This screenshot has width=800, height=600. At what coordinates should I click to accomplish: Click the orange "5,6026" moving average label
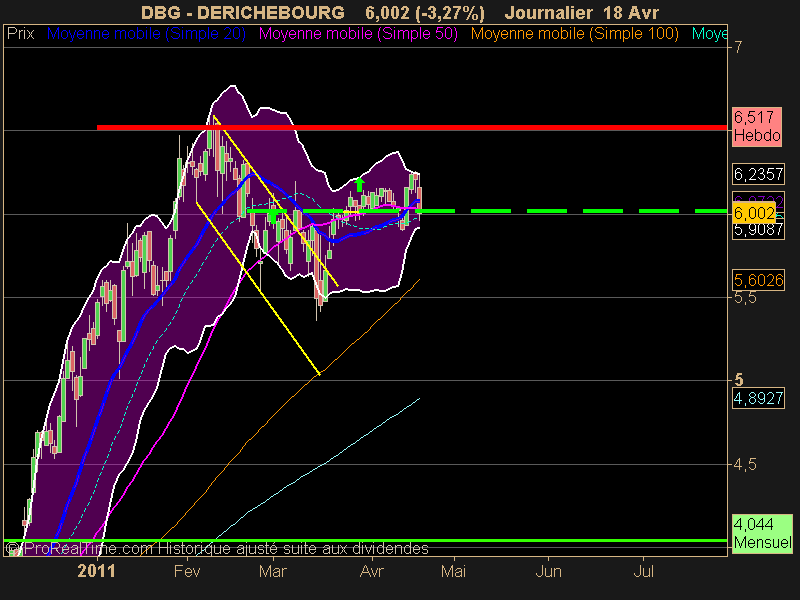(758, 280)
